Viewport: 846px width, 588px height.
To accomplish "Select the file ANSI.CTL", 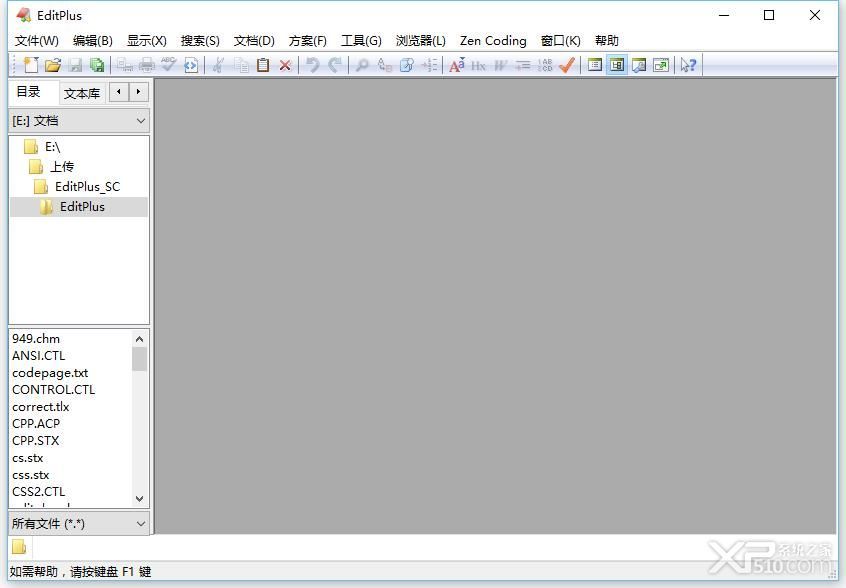I will 39,356.
